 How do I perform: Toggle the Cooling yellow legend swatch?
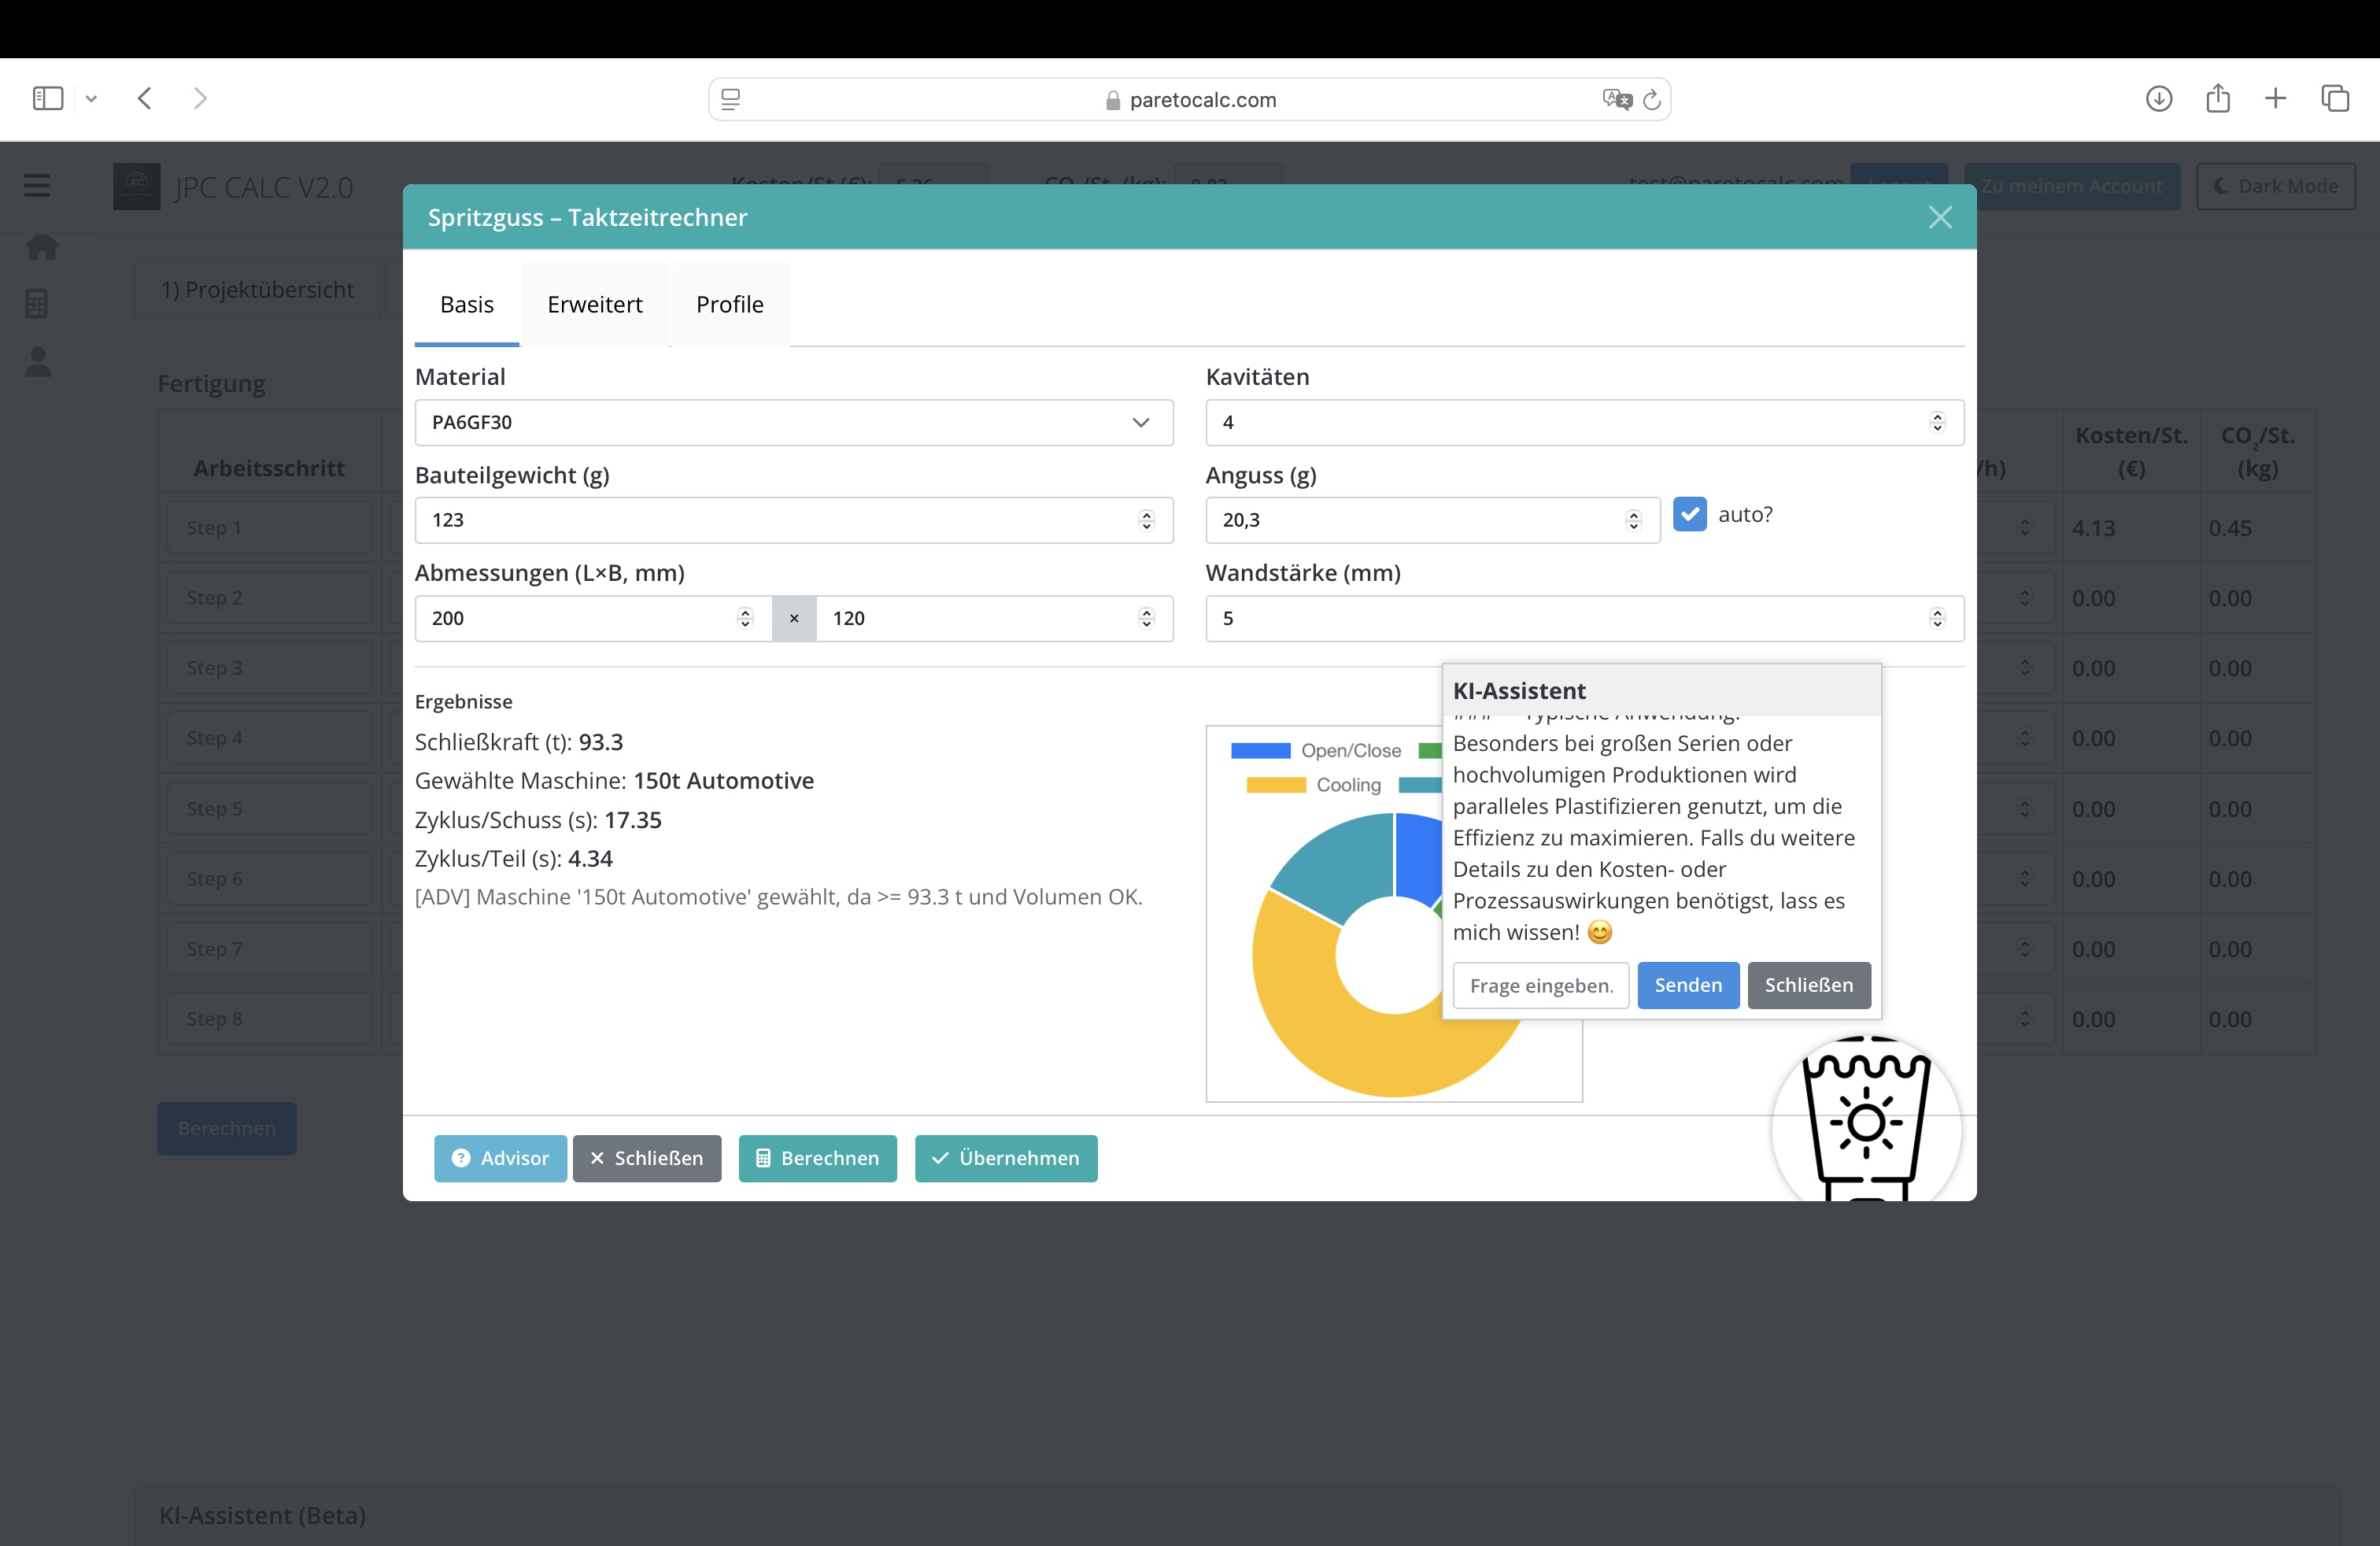point(1276,785)
